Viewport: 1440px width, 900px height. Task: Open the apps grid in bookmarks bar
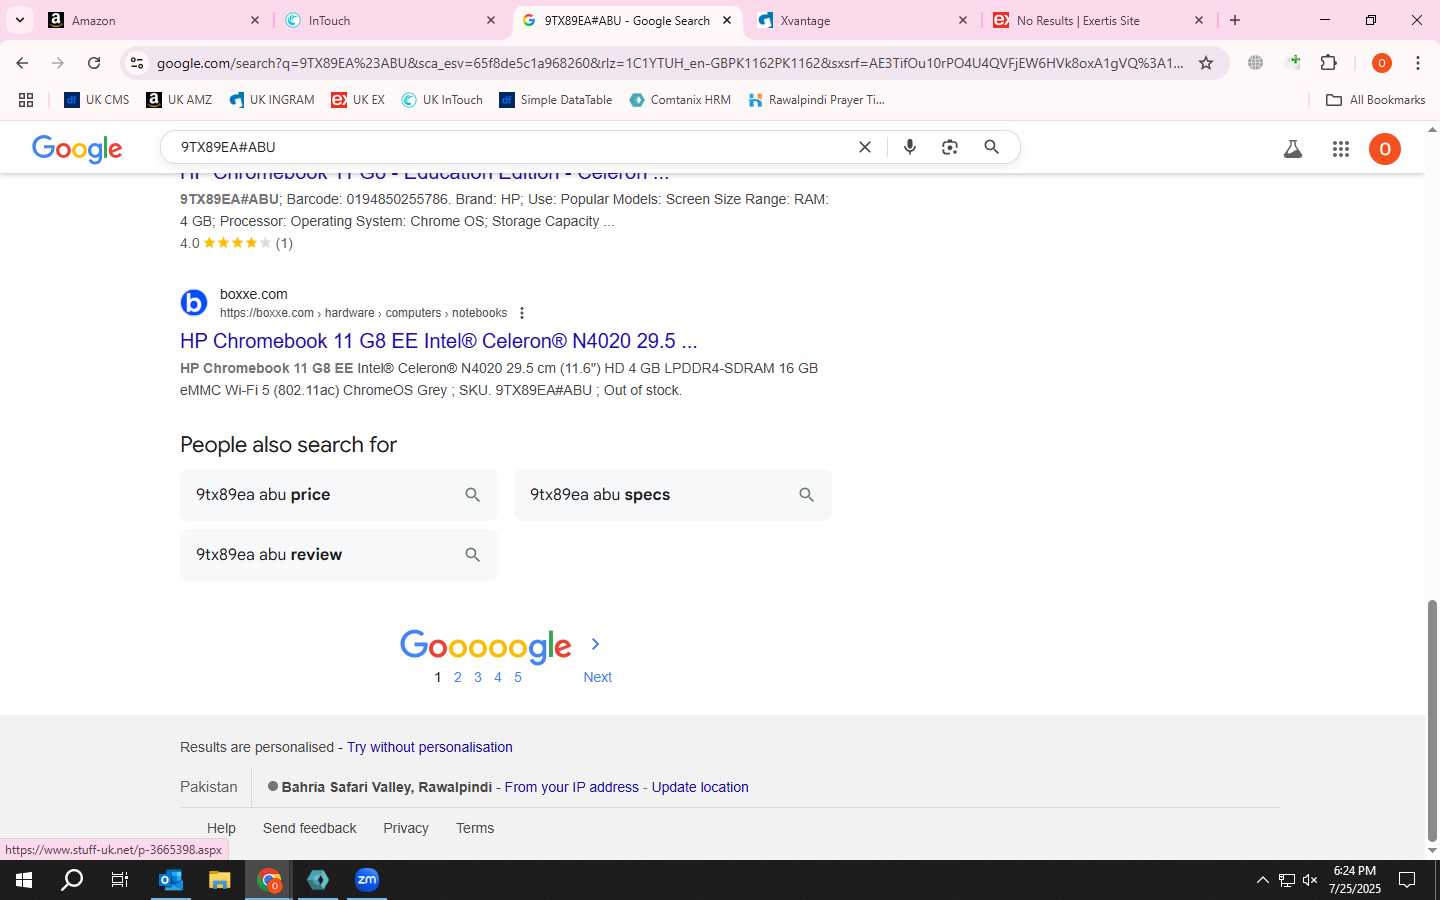tap(26, 100)
